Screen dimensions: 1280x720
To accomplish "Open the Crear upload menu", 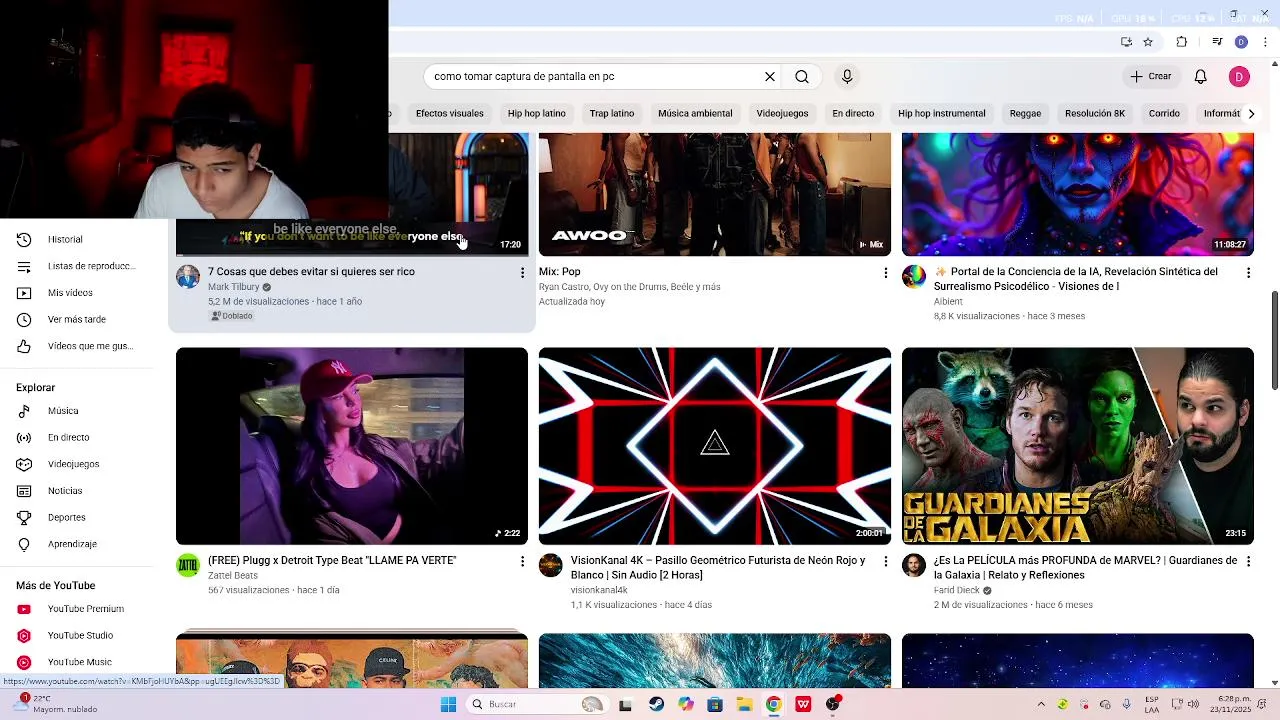I will [x=1151, y=76].
